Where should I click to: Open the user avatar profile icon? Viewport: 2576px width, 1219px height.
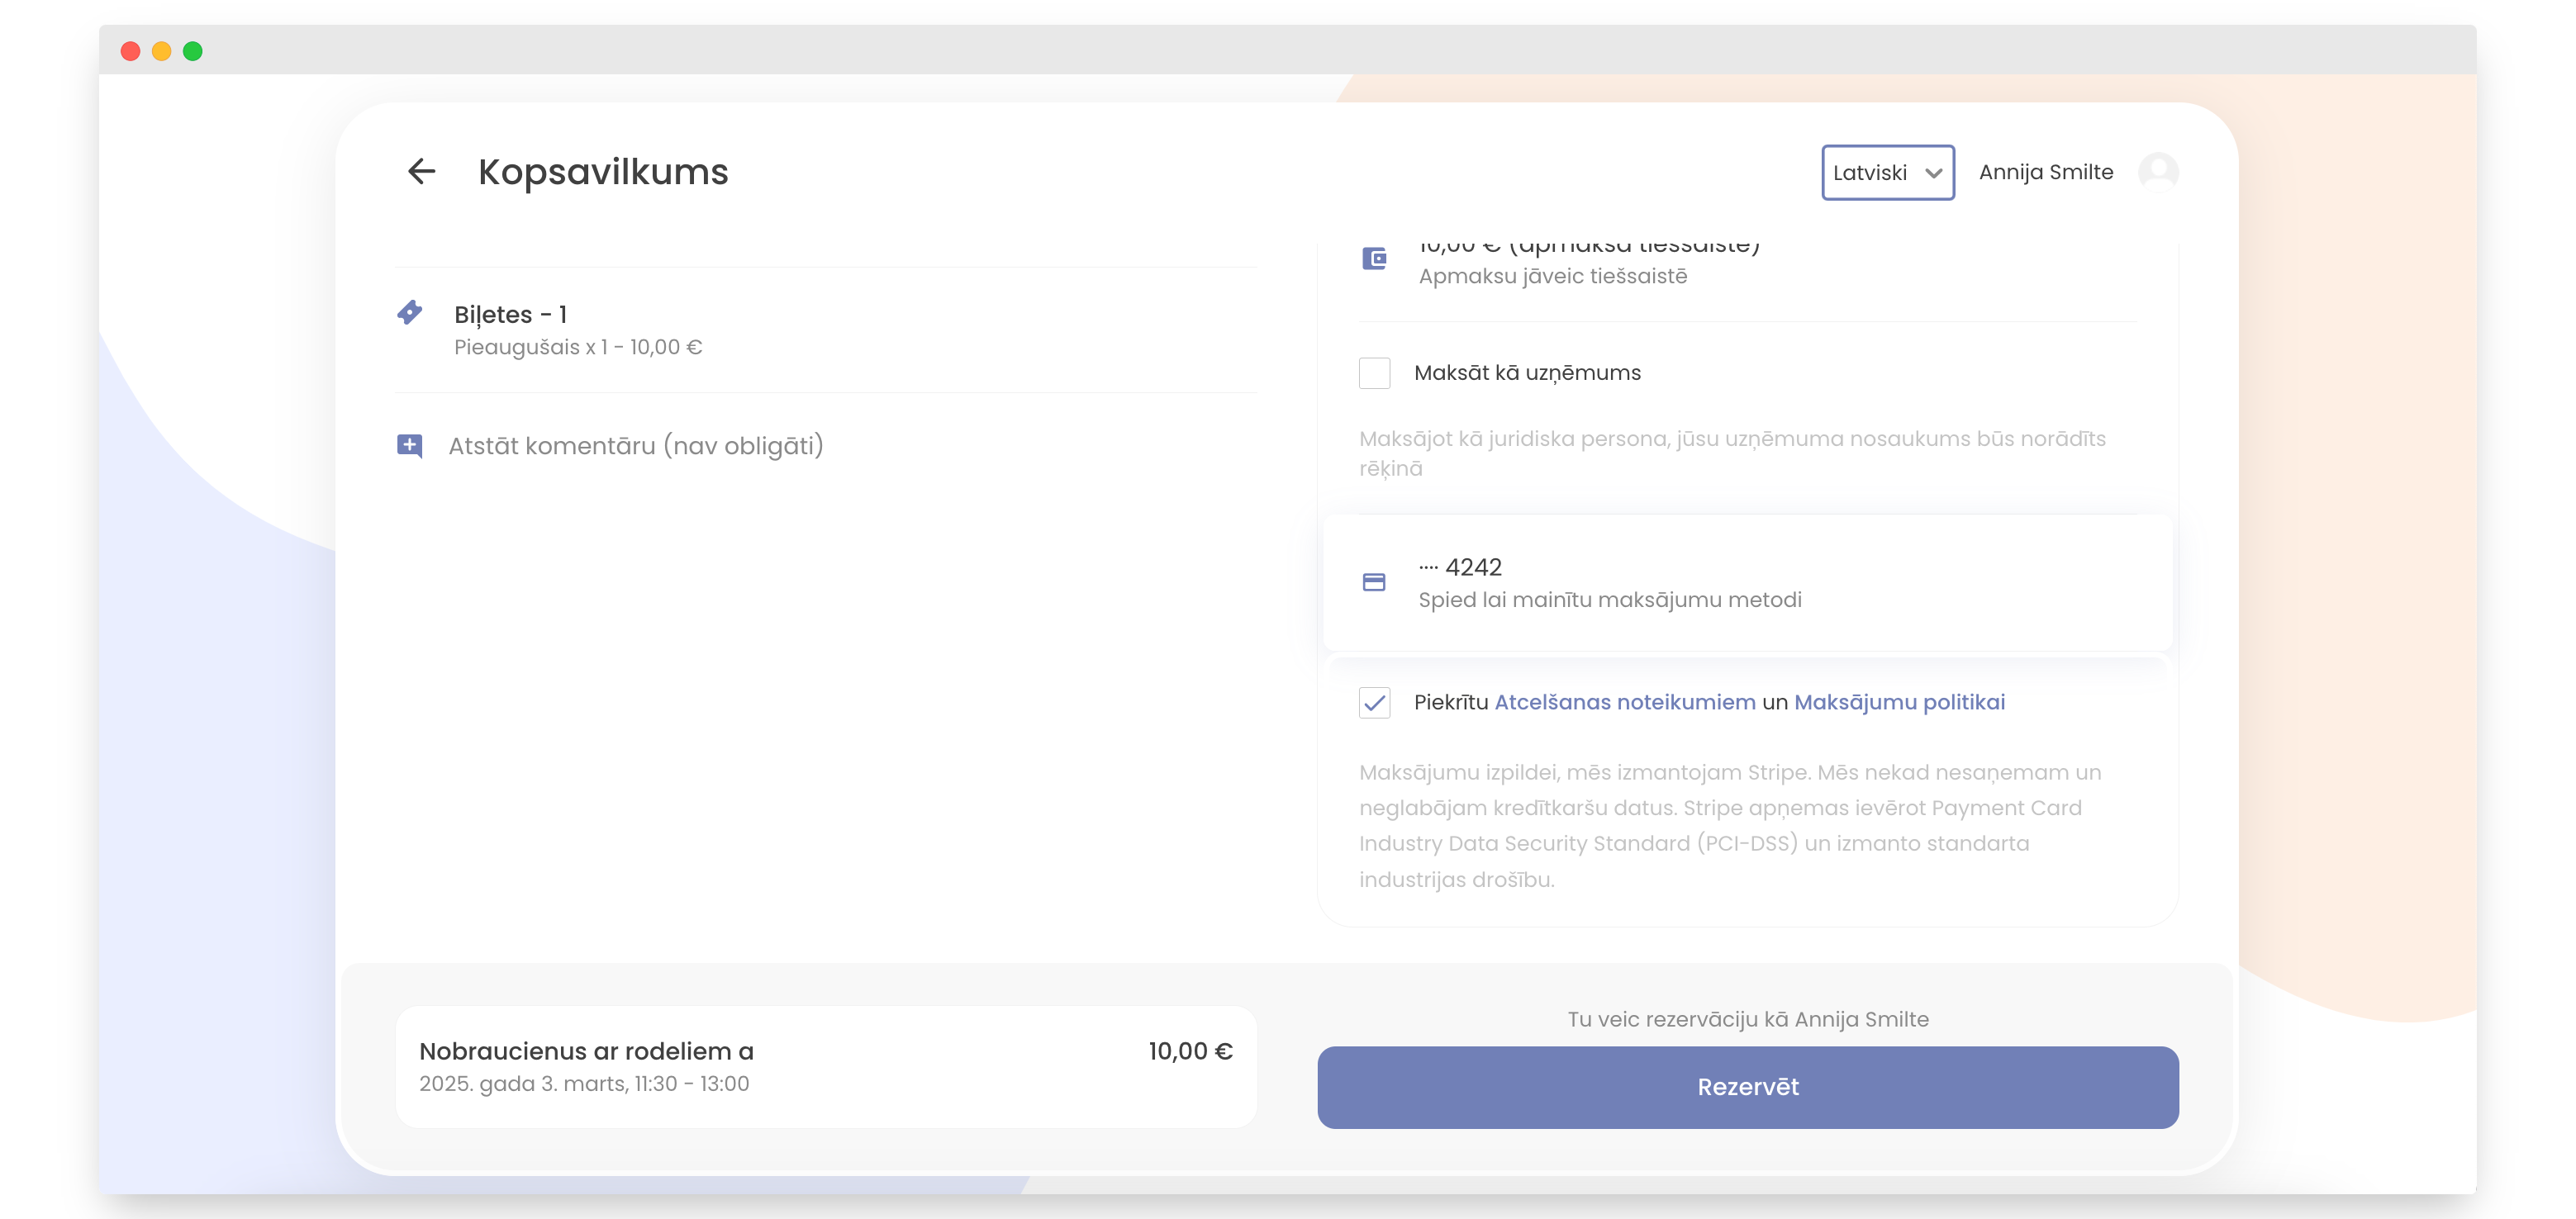pos(2158,172)
